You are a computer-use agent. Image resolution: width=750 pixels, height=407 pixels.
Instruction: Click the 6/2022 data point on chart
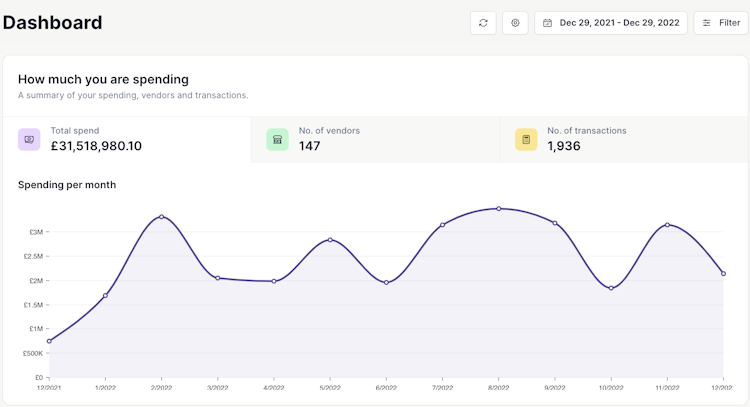click(x=386, y=283)
